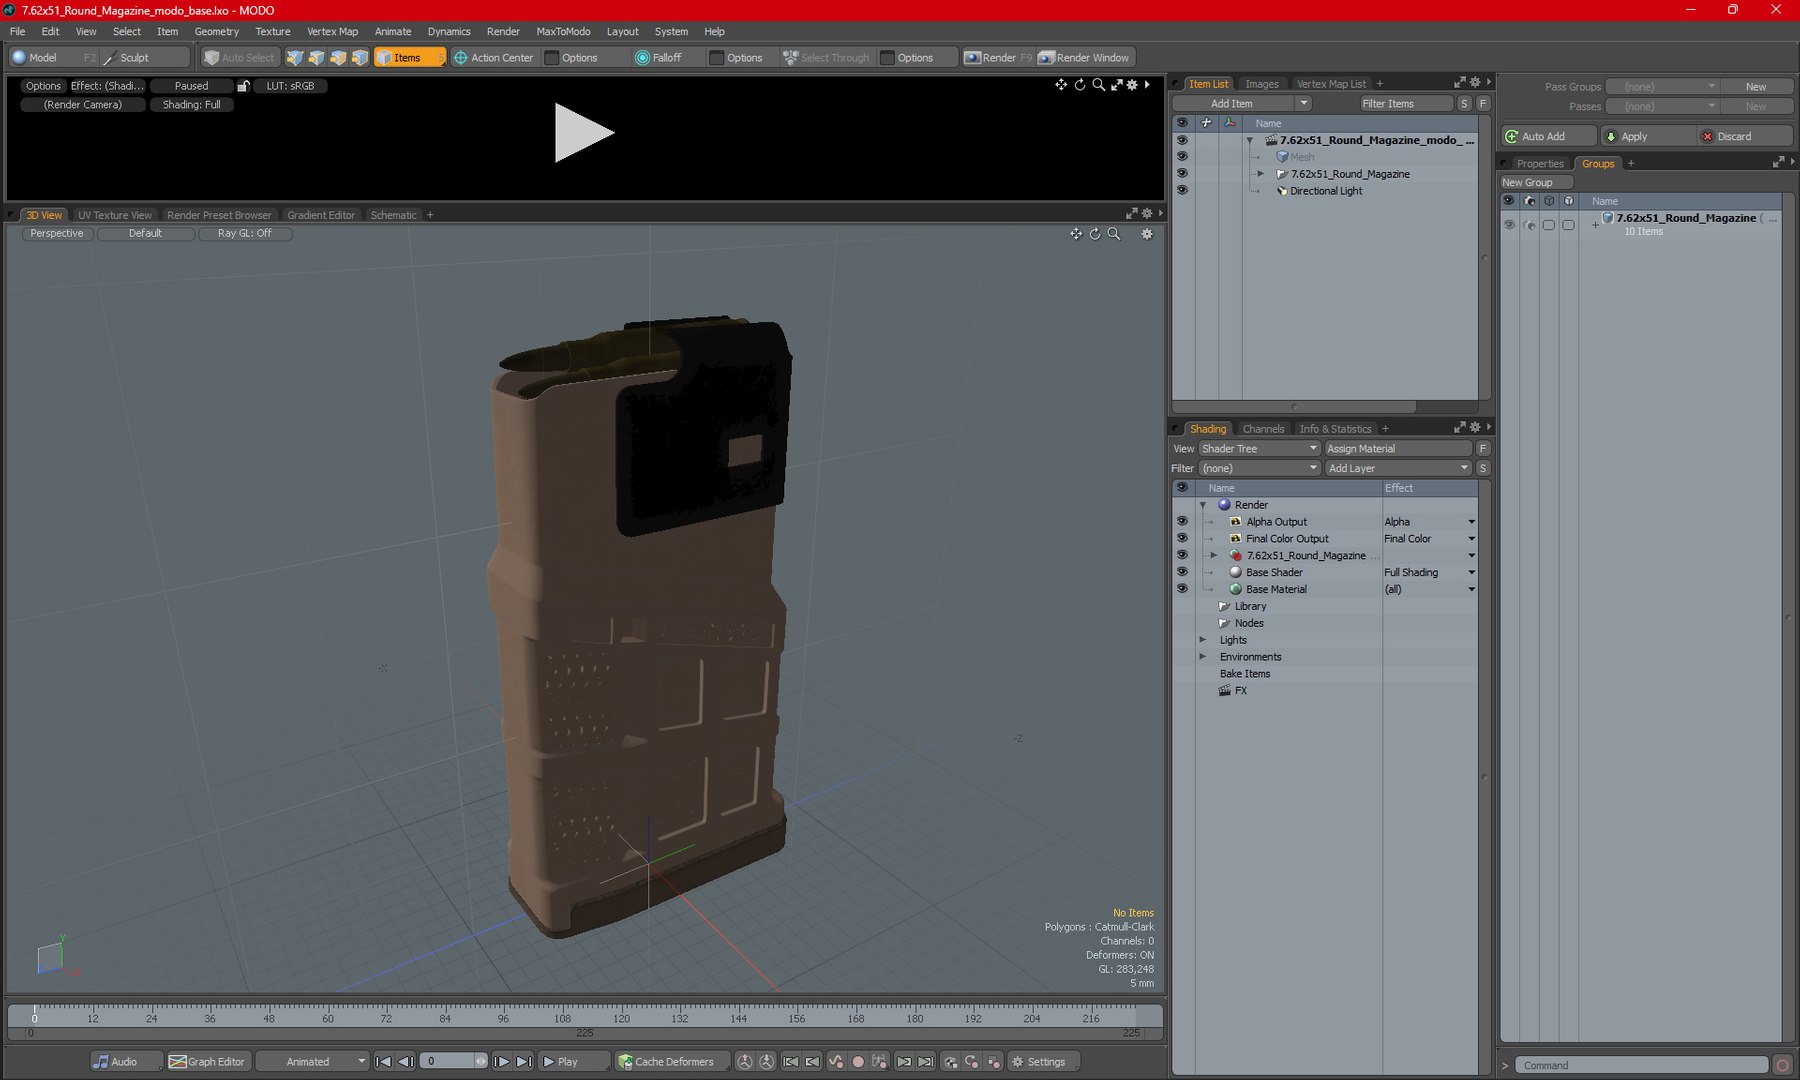Click the Play animation button
The height and width of the screenshot is (1080, 1800).
pyautogui.click(x=573, y=1062)
